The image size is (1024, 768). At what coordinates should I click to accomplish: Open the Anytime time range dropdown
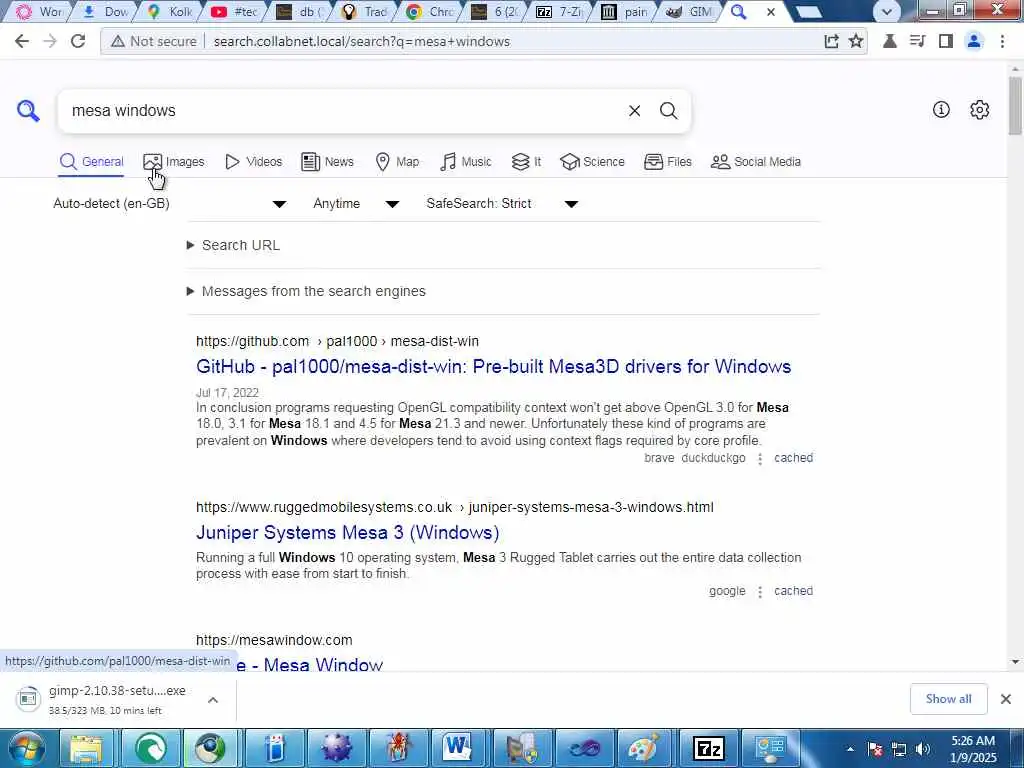pyautogui.click(x=356, y=204)
